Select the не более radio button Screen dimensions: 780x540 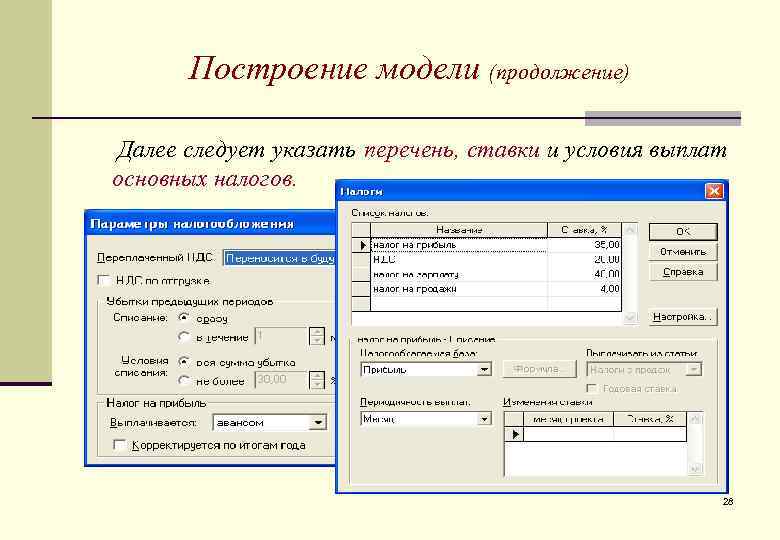pos(184,380)
